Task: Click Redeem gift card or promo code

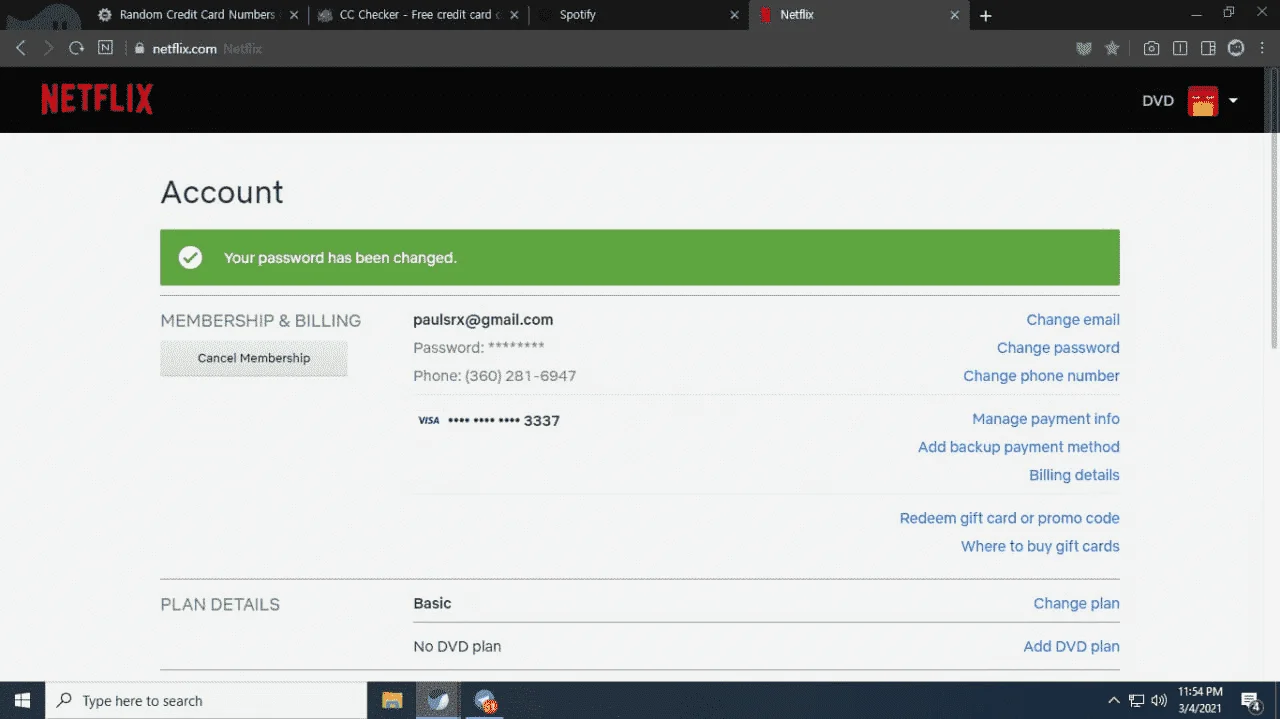Action: 1009,518
